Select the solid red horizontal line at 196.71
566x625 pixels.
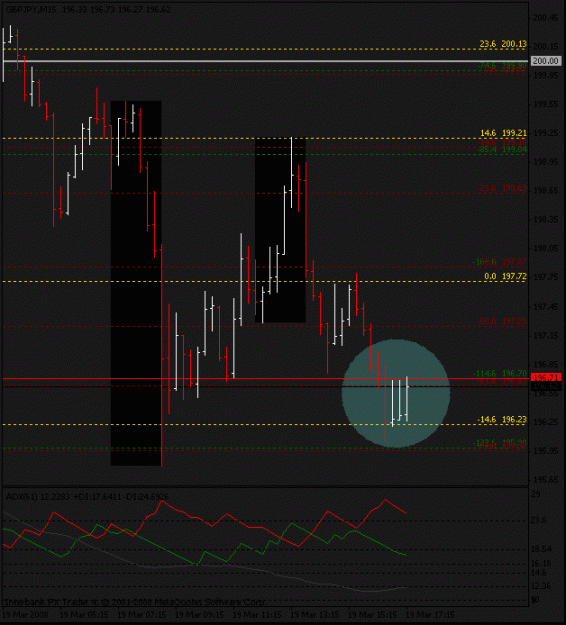click(265, 378)
